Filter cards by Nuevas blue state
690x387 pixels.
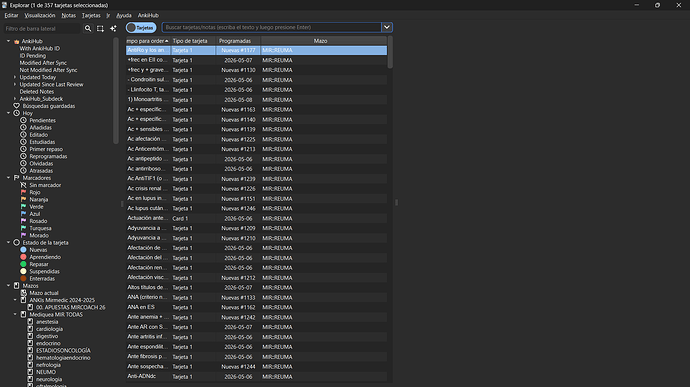click(23, 250)
